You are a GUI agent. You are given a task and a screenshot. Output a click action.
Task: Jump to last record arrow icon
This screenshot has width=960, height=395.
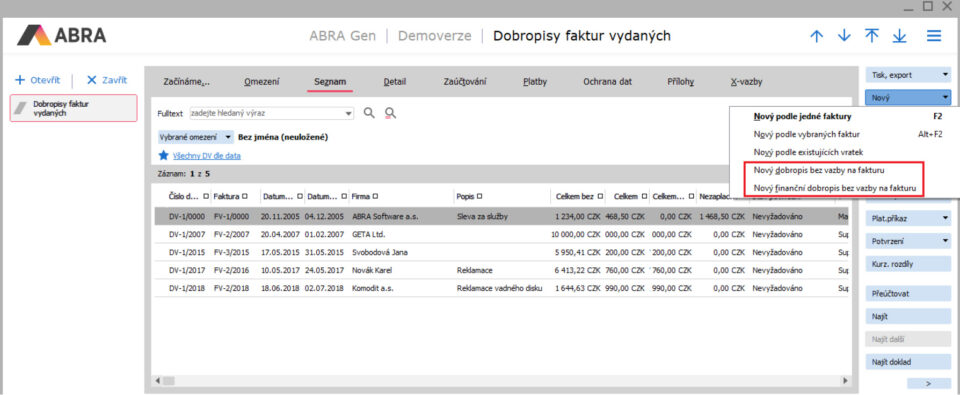coord(899,36)
